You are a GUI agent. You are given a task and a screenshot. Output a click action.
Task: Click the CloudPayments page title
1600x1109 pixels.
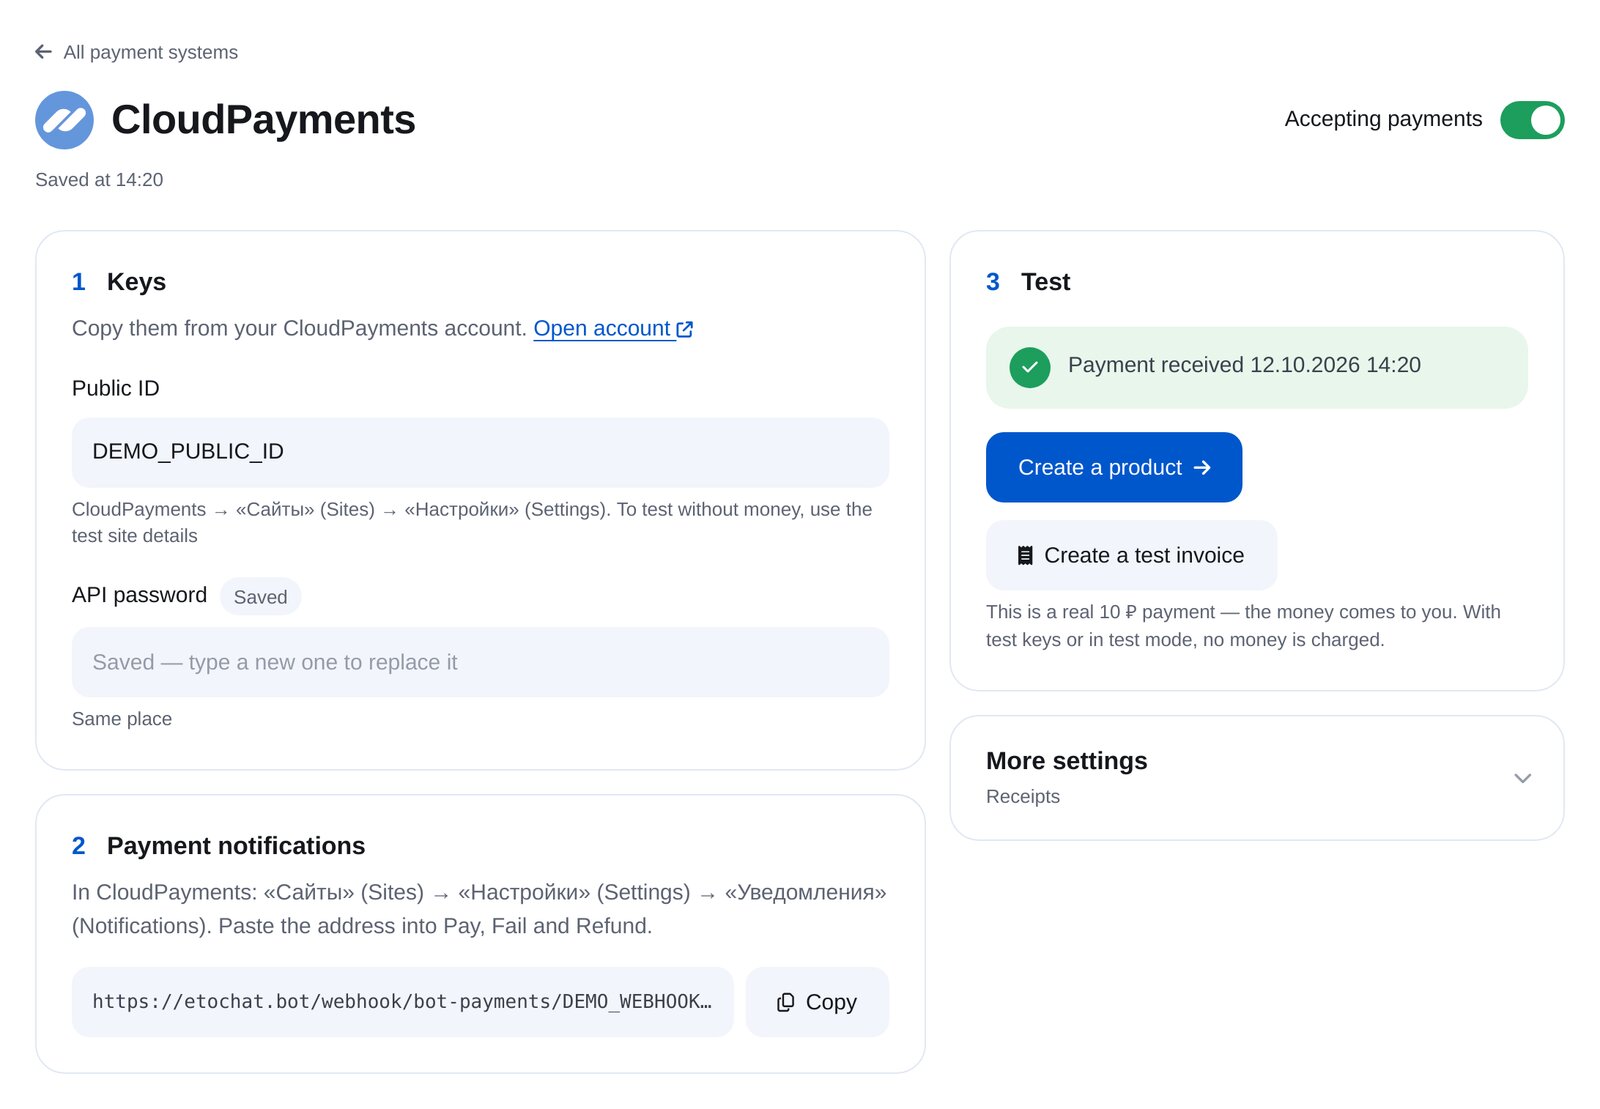pos(263,120)
